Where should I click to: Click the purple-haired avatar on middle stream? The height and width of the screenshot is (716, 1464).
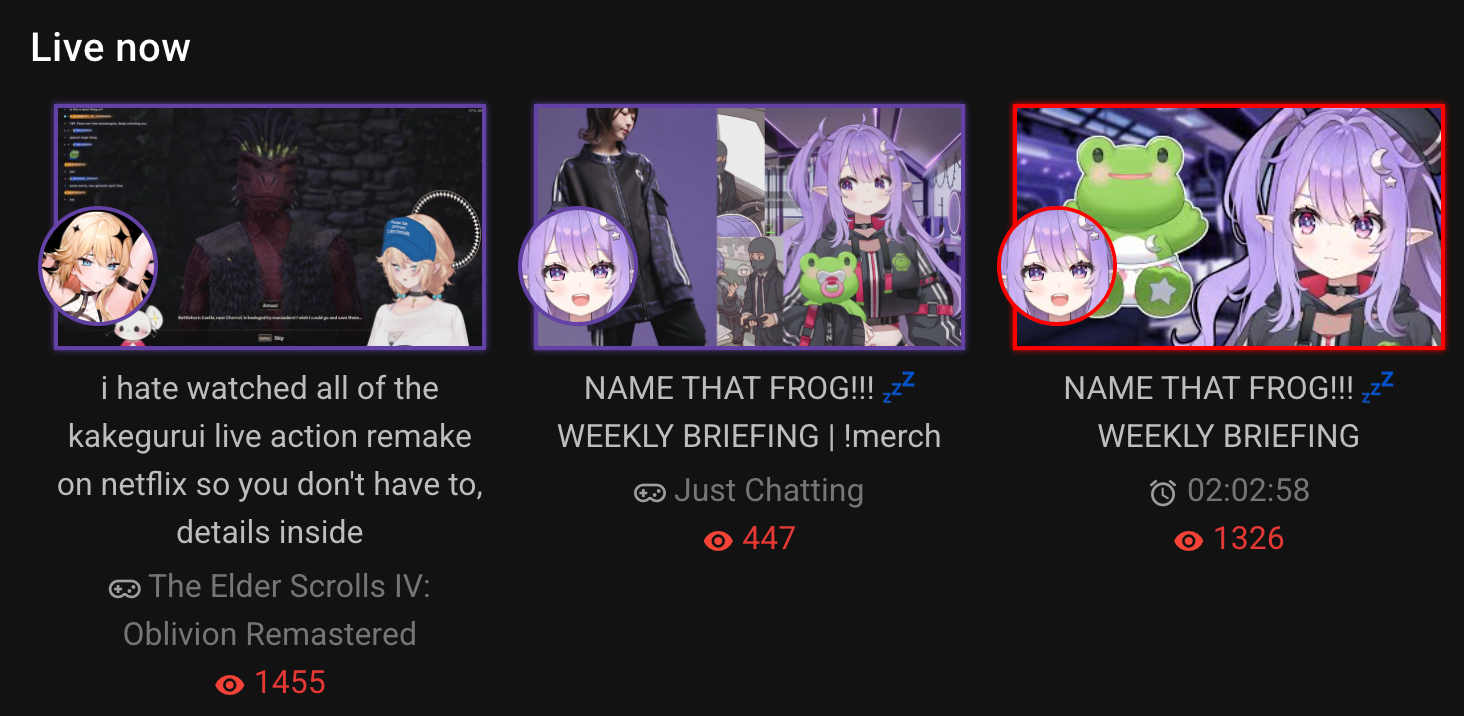tap(578, 266)
